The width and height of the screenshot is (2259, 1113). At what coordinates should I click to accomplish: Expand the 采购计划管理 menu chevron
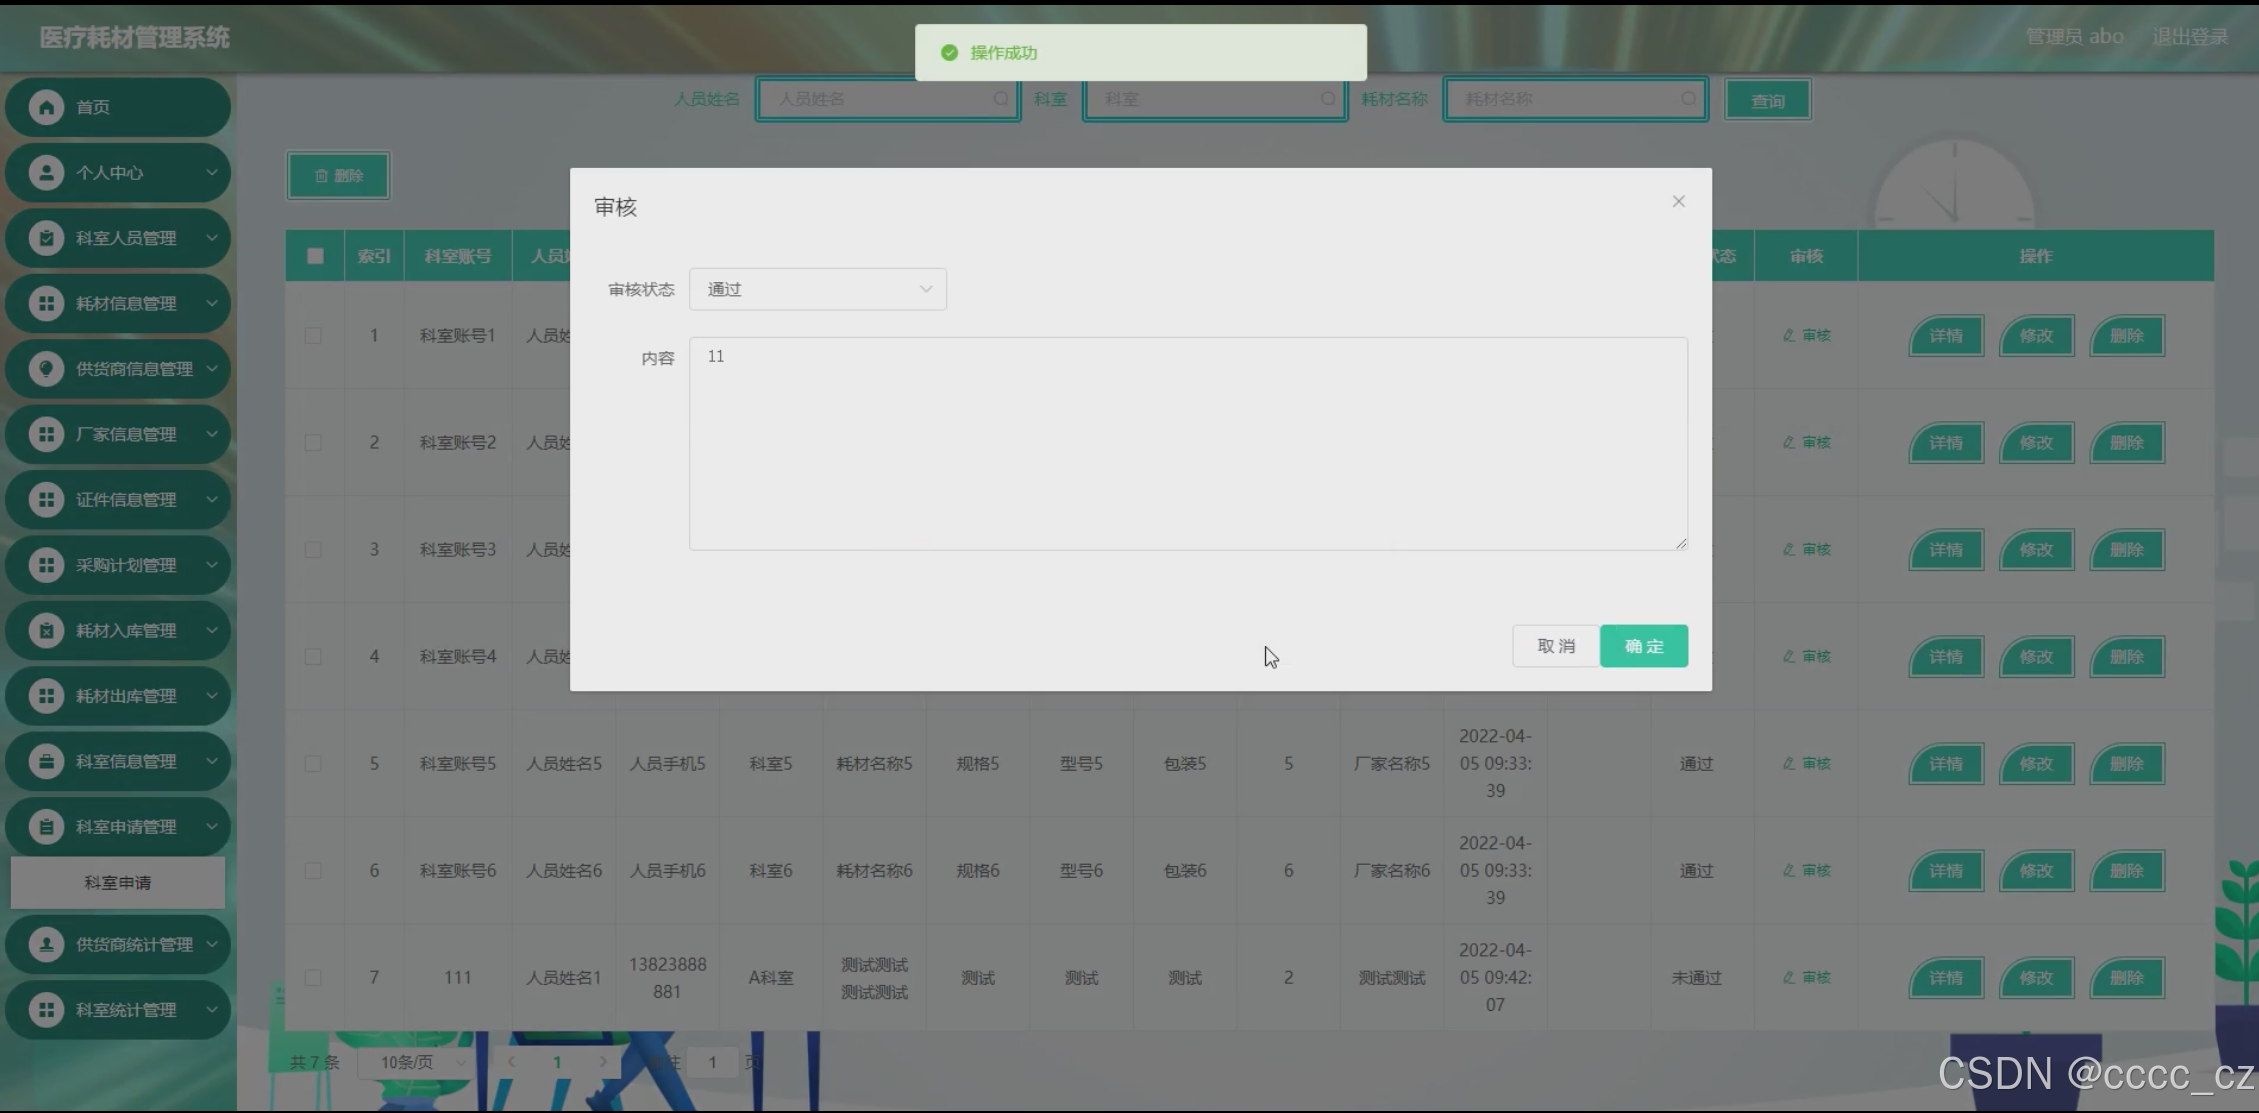212,565
